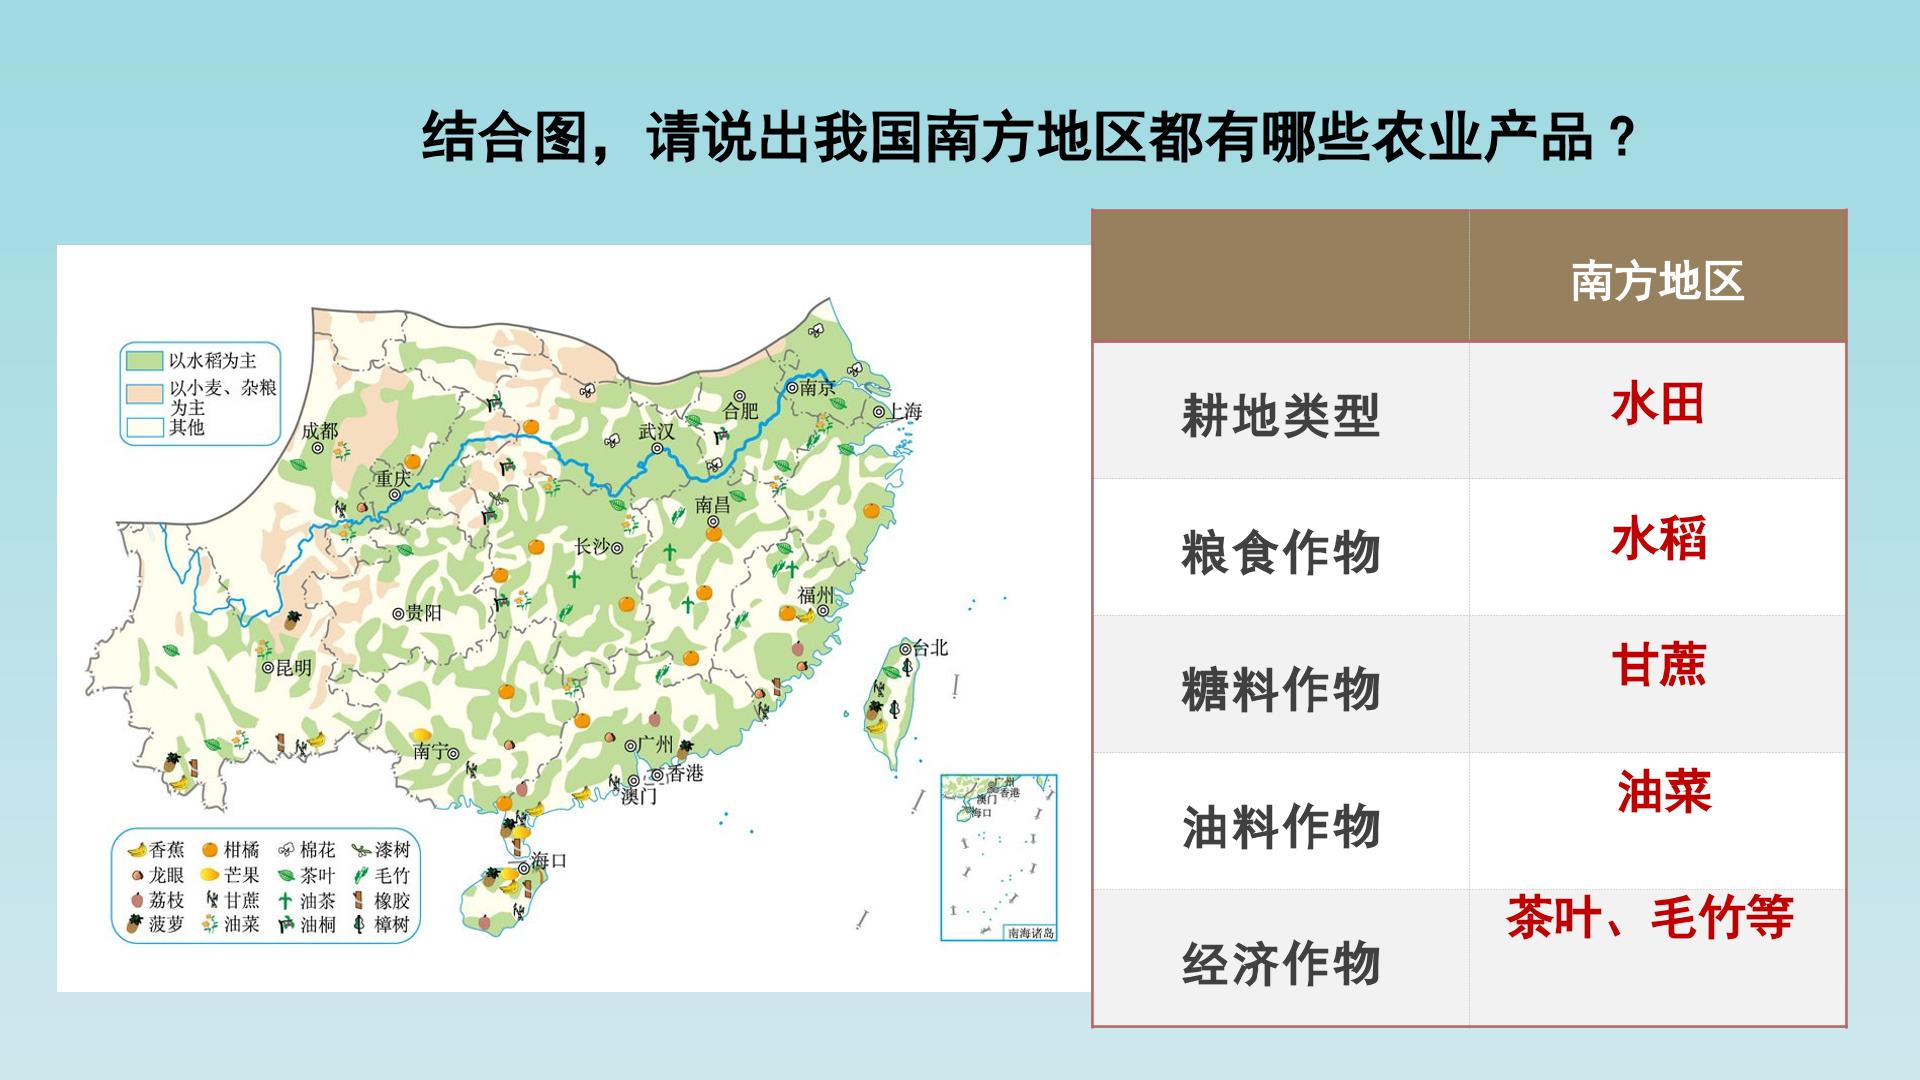This screenshot has height=1080, width=1920.
Task: Select the 茶叶、毛竹等 answer cell
Action: 1657,957
